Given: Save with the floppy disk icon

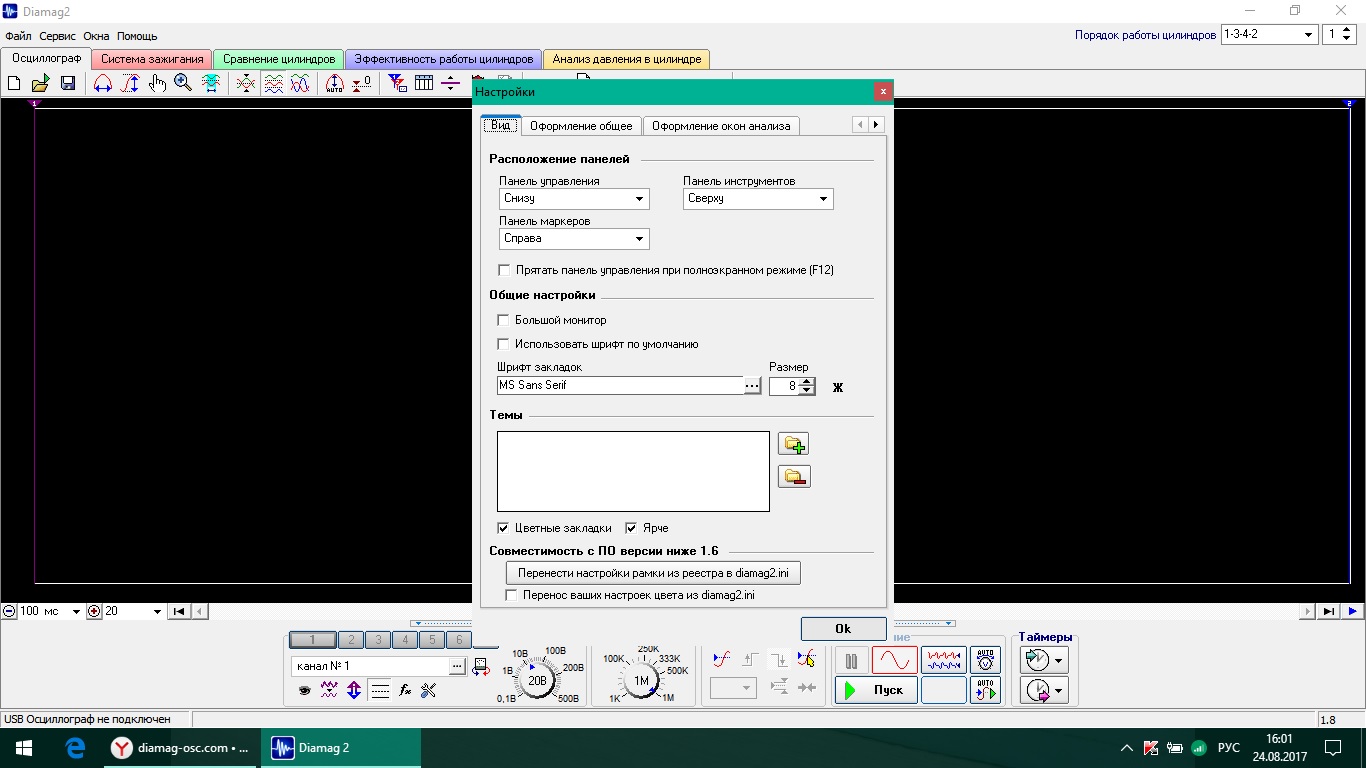Looking at the screenshot, I should (68, 84).
